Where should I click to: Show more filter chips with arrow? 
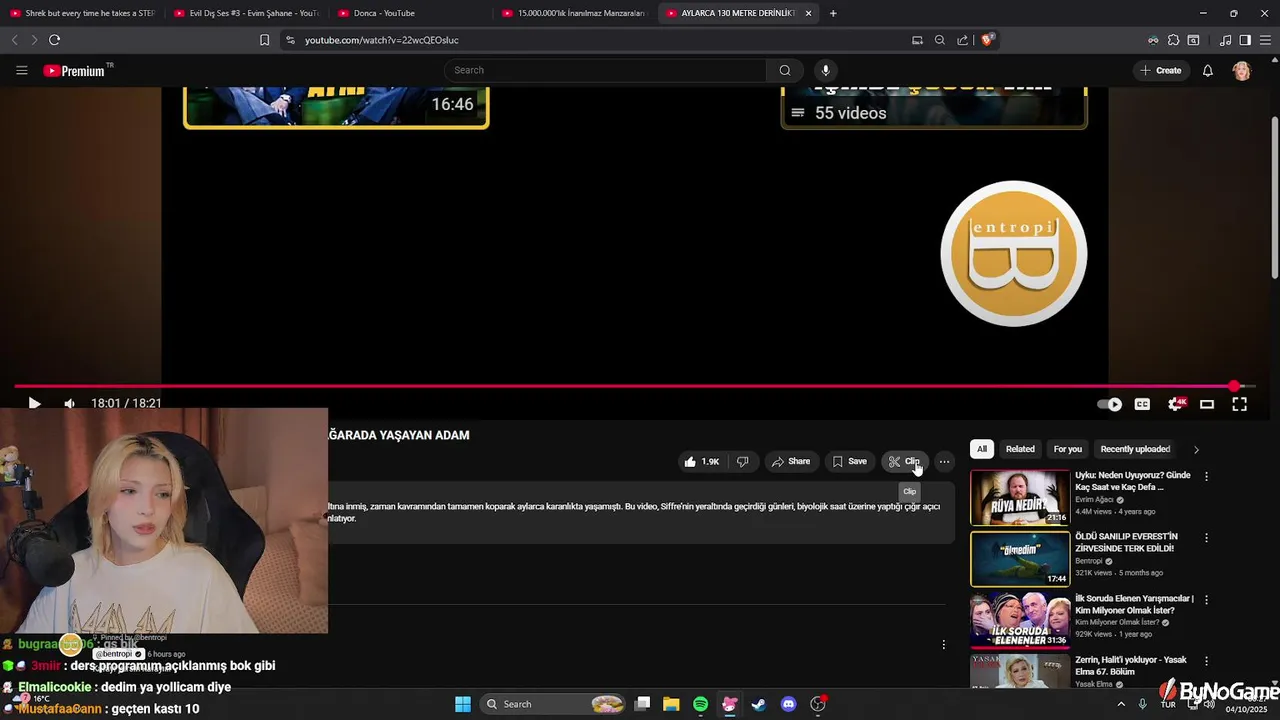tap(1196, 449)
